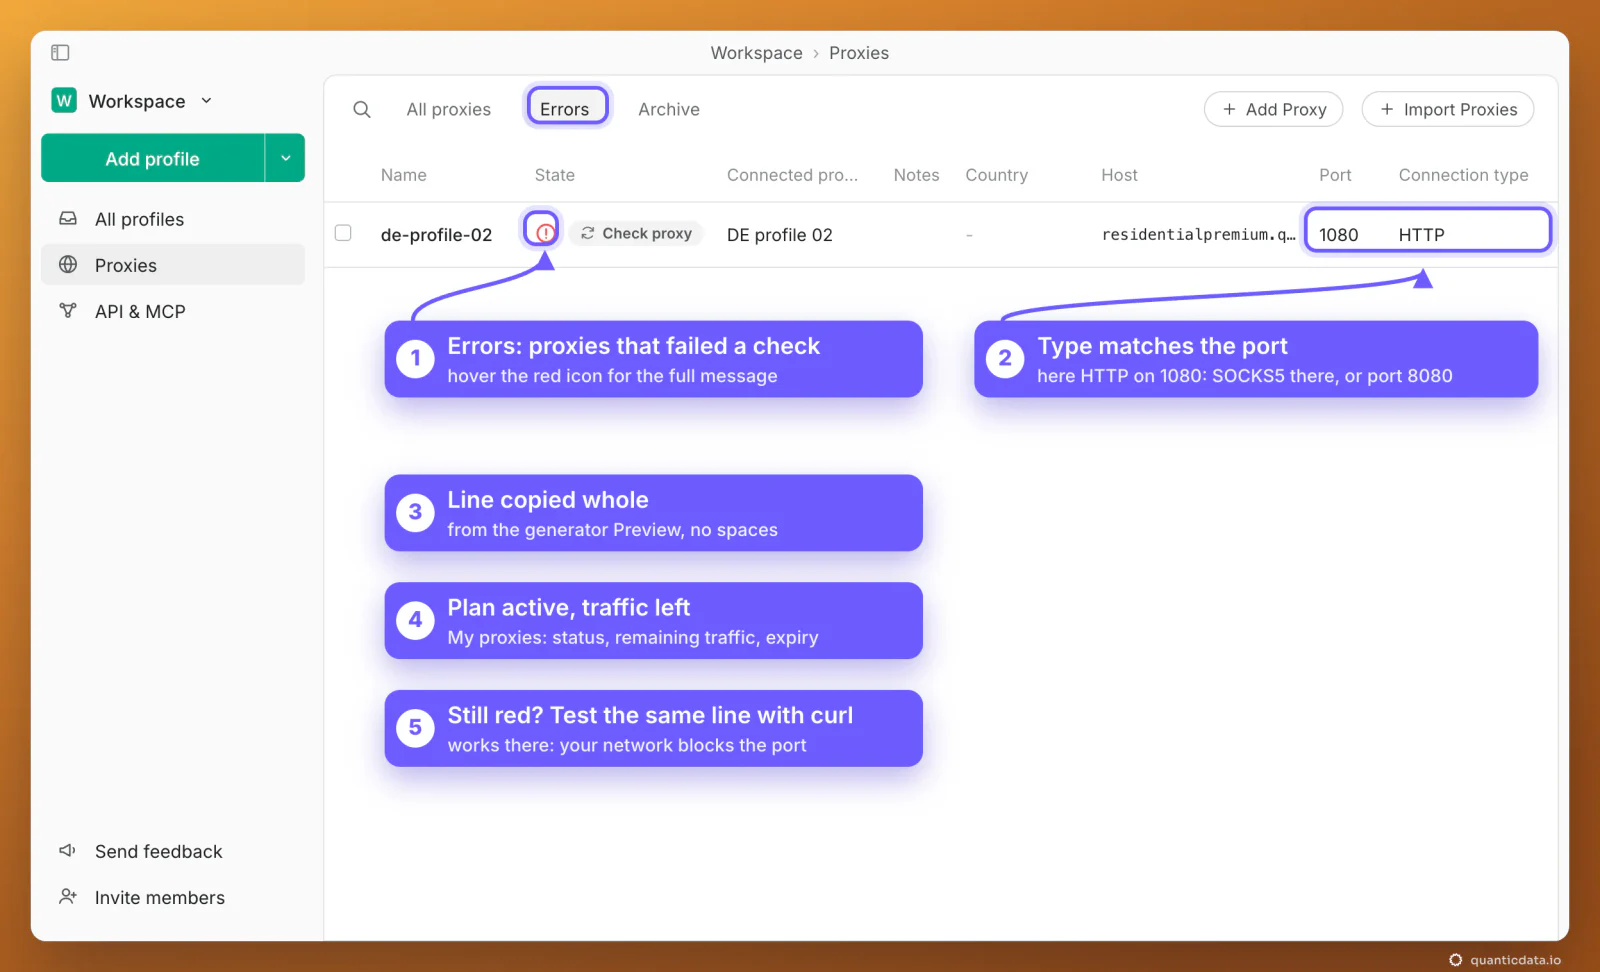Open API & MCP section
1600x972 pixels.
click(173, 311)
